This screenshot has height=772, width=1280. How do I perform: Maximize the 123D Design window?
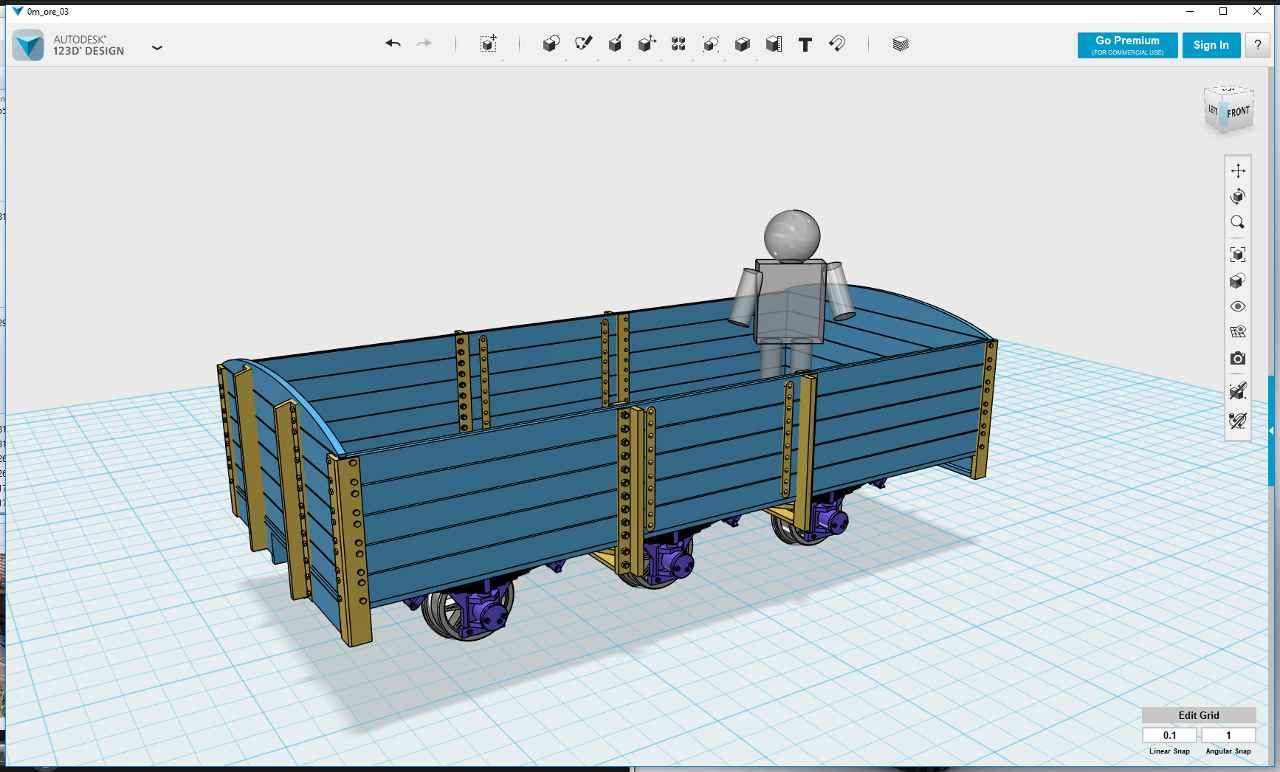click(1223, 11)
